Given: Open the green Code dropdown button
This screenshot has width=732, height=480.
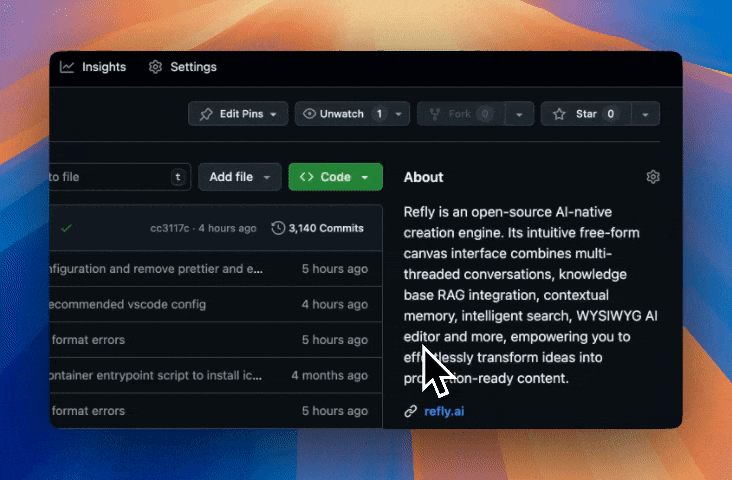Looking at the screenshot, I should pos(336,177).
